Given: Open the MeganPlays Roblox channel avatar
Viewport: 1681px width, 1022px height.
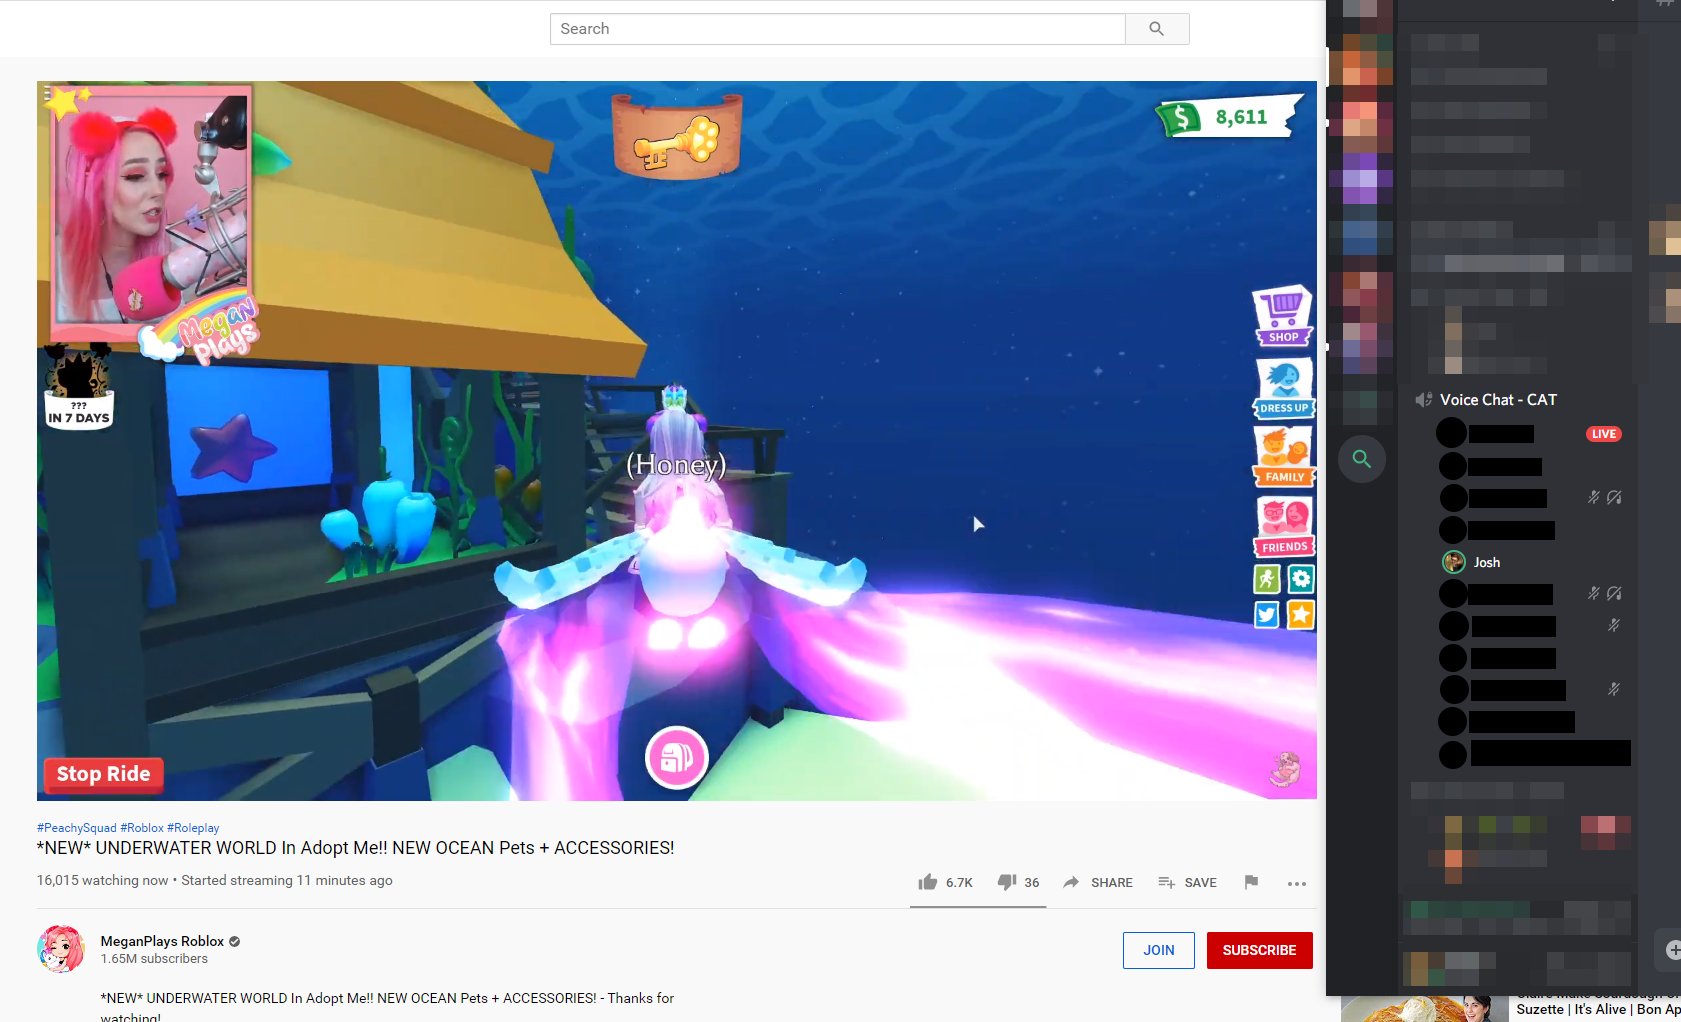Looking at the screenshot, I should point(61,949).
